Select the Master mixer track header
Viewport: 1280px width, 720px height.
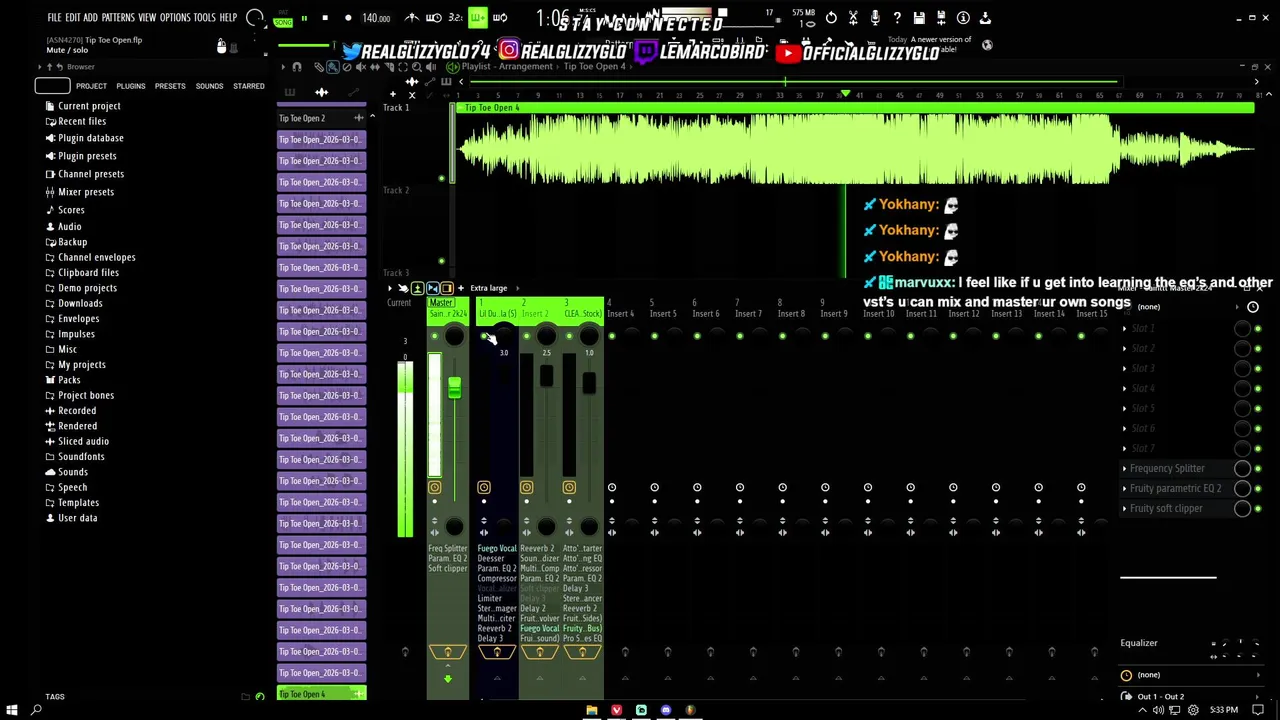447,308
